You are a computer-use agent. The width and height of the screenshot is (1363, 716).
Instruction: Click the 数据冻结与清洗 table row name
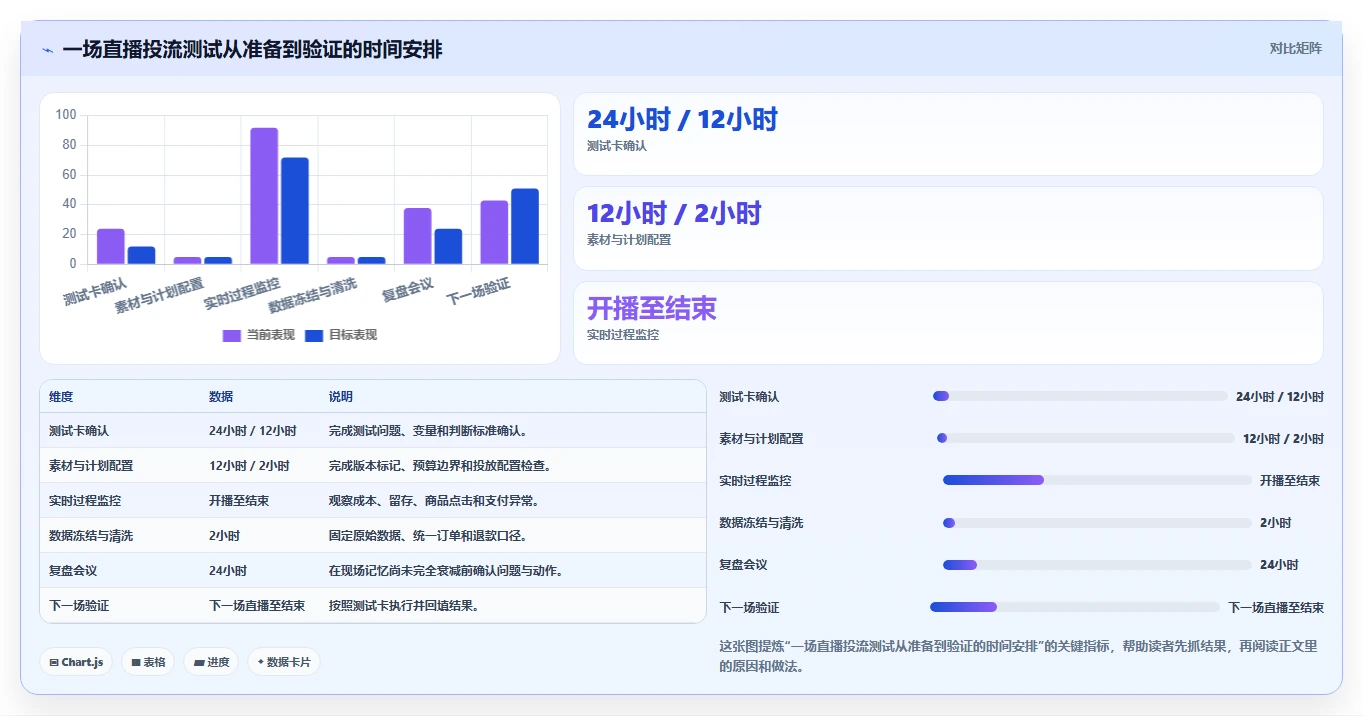pyautogui.click(x=91, y=536)
